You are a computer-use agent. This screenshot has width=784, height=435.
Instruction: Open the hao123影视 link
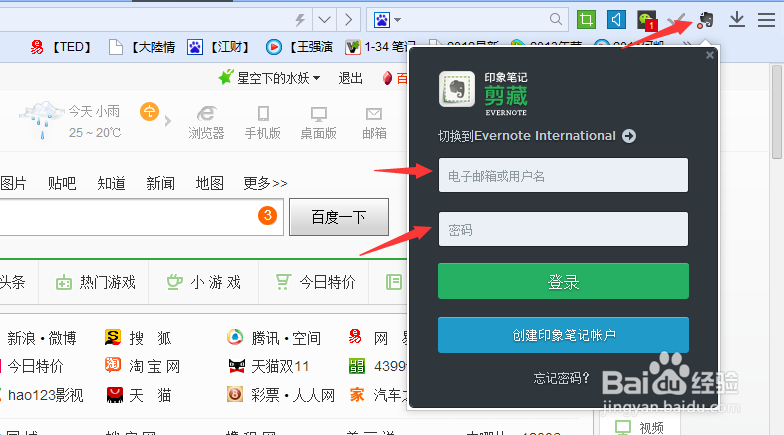tap(45, 396)
